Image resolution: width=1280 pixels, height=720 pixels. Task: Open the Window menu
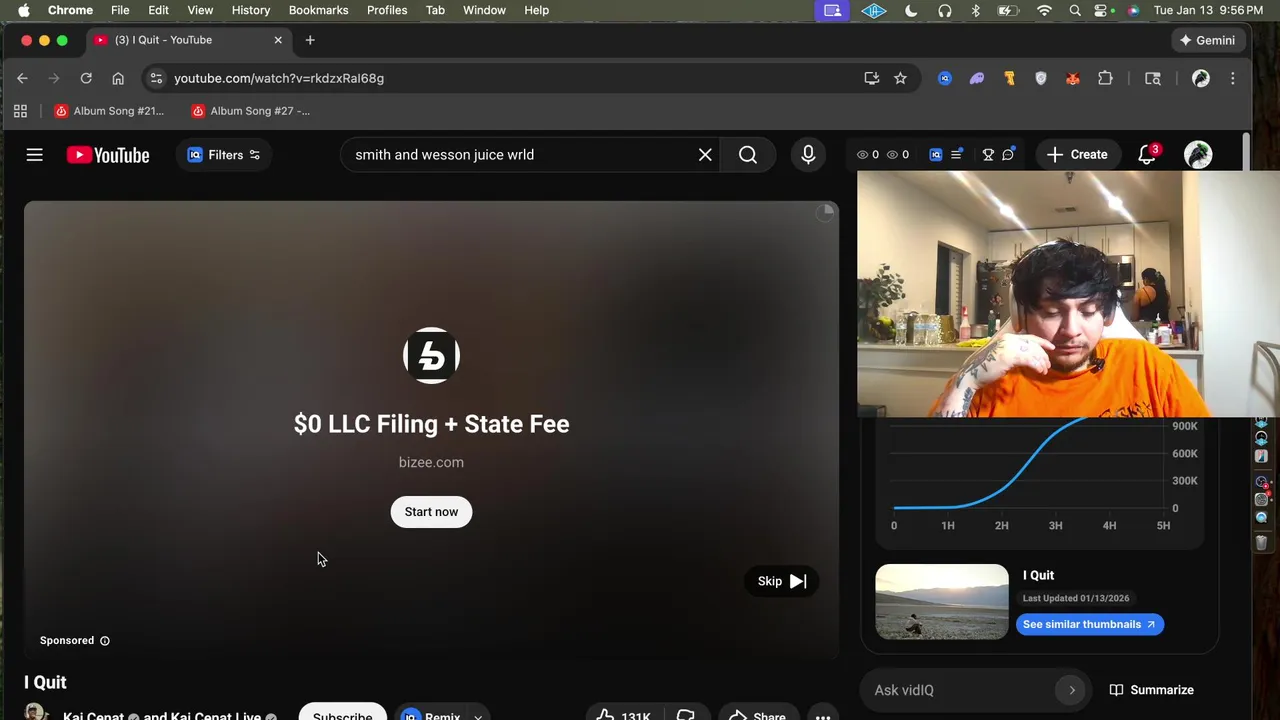[484, 10]
